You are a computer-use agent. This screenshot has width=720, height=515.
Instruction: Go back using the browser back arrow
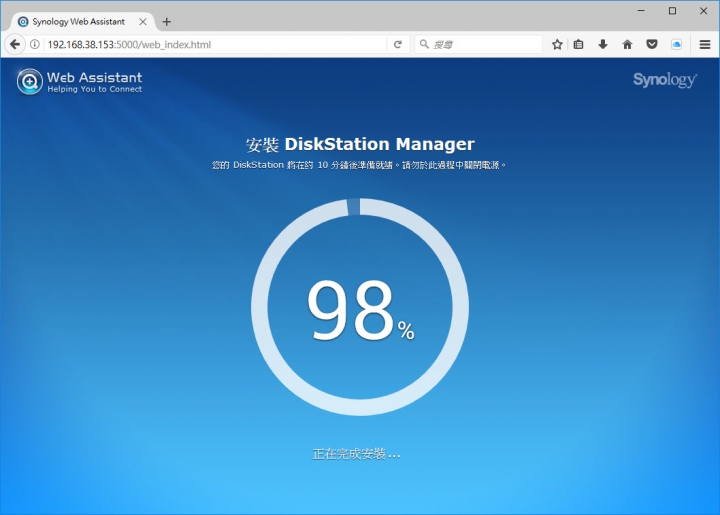click(x=15, y=45)
